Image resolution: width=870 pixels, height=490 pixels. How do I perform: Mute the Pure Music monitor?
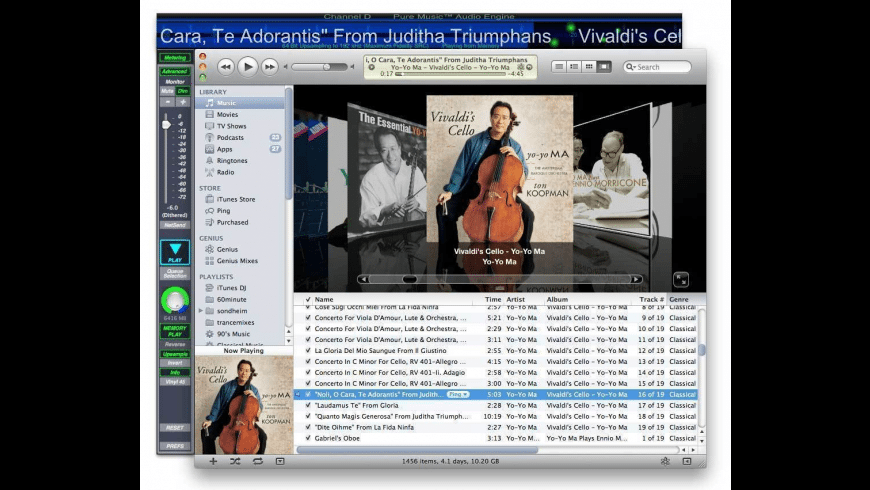[x=167, y=91]
